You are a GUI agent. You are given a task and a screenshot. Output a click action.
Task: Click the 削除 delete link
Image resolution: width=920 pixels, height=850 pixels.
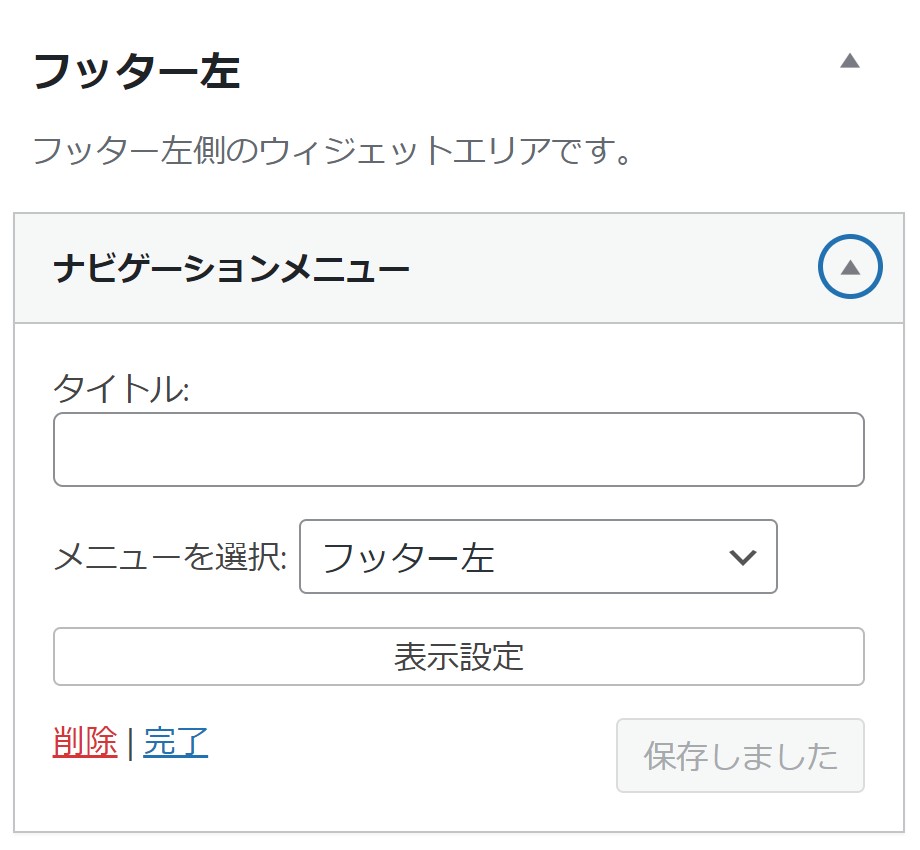tap(85, 741)
